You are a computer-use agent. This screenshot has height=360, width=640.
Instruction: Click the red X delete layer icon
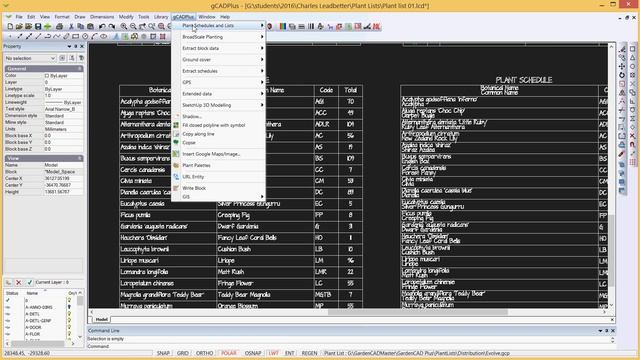pos(18,282)
